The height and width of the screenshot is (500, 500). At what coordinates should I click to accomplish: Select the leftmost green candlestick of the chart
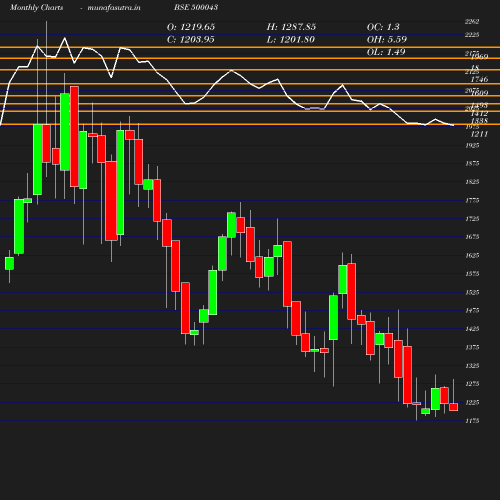tap(9, 263)
